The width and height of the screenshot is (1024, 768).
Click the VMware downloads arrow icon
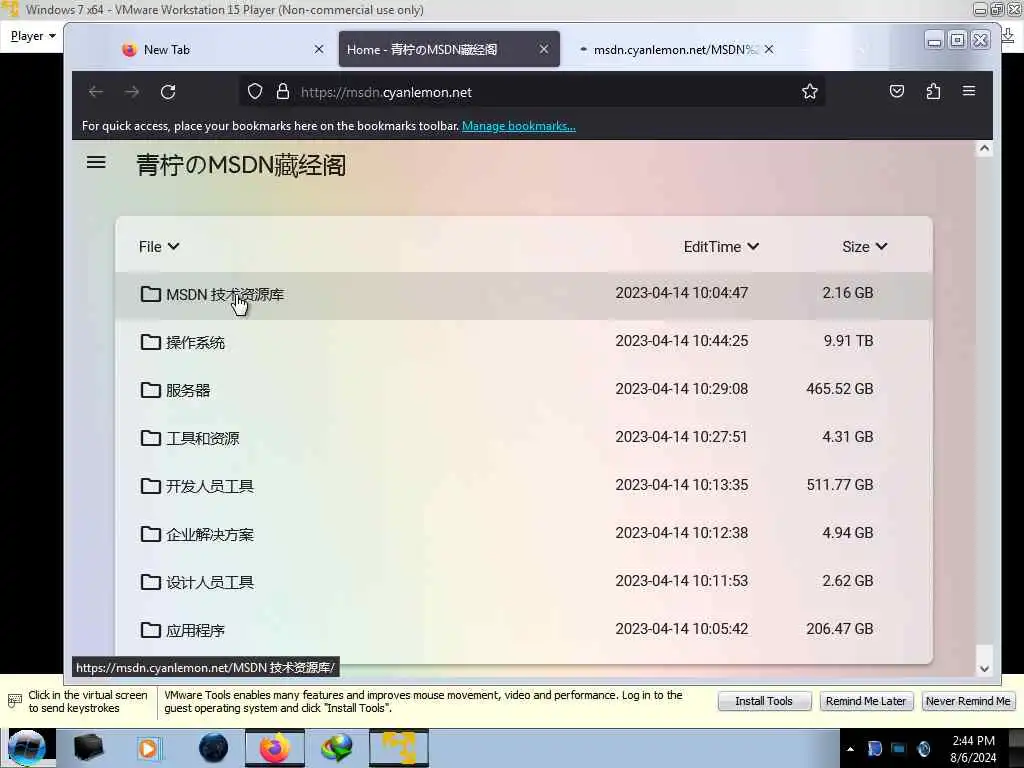tap(1009, 35)
